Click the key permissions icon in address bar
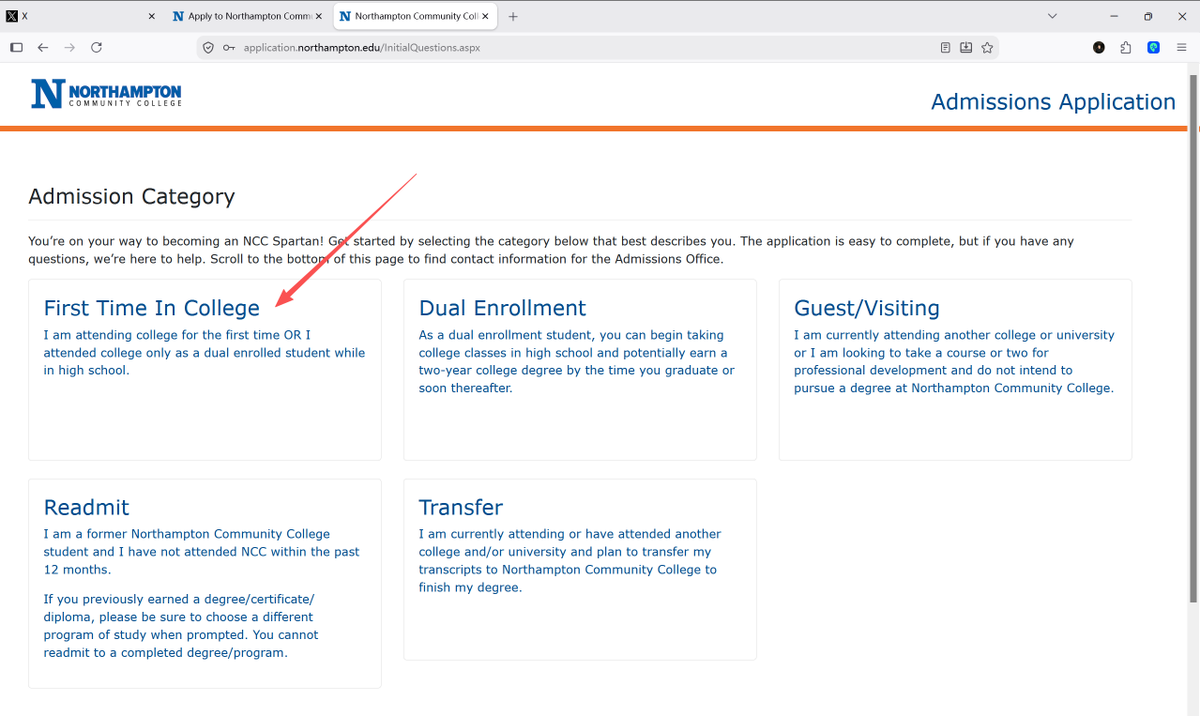This screenshot has width=1200, height=716. coord(229,47)
